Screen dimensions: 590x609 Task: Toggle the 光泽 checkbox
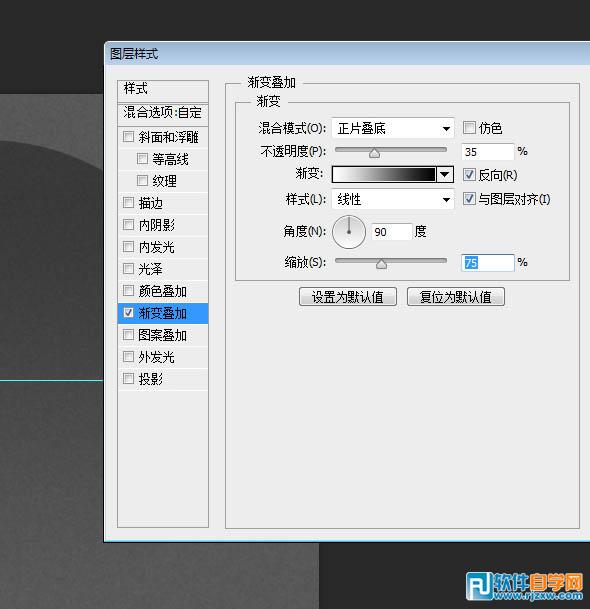(128, 269)
